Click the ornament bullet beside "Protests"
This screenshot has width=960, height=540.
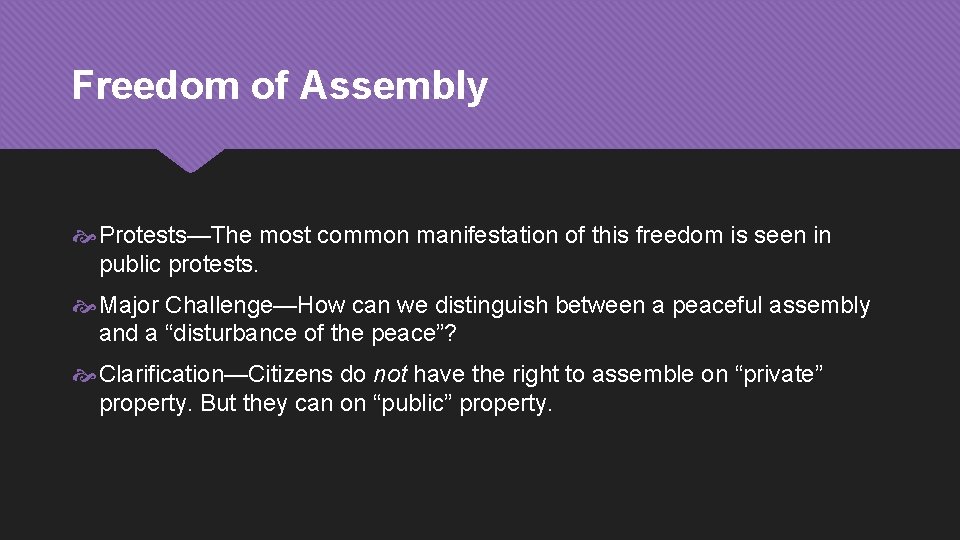(x=84, y=236)
